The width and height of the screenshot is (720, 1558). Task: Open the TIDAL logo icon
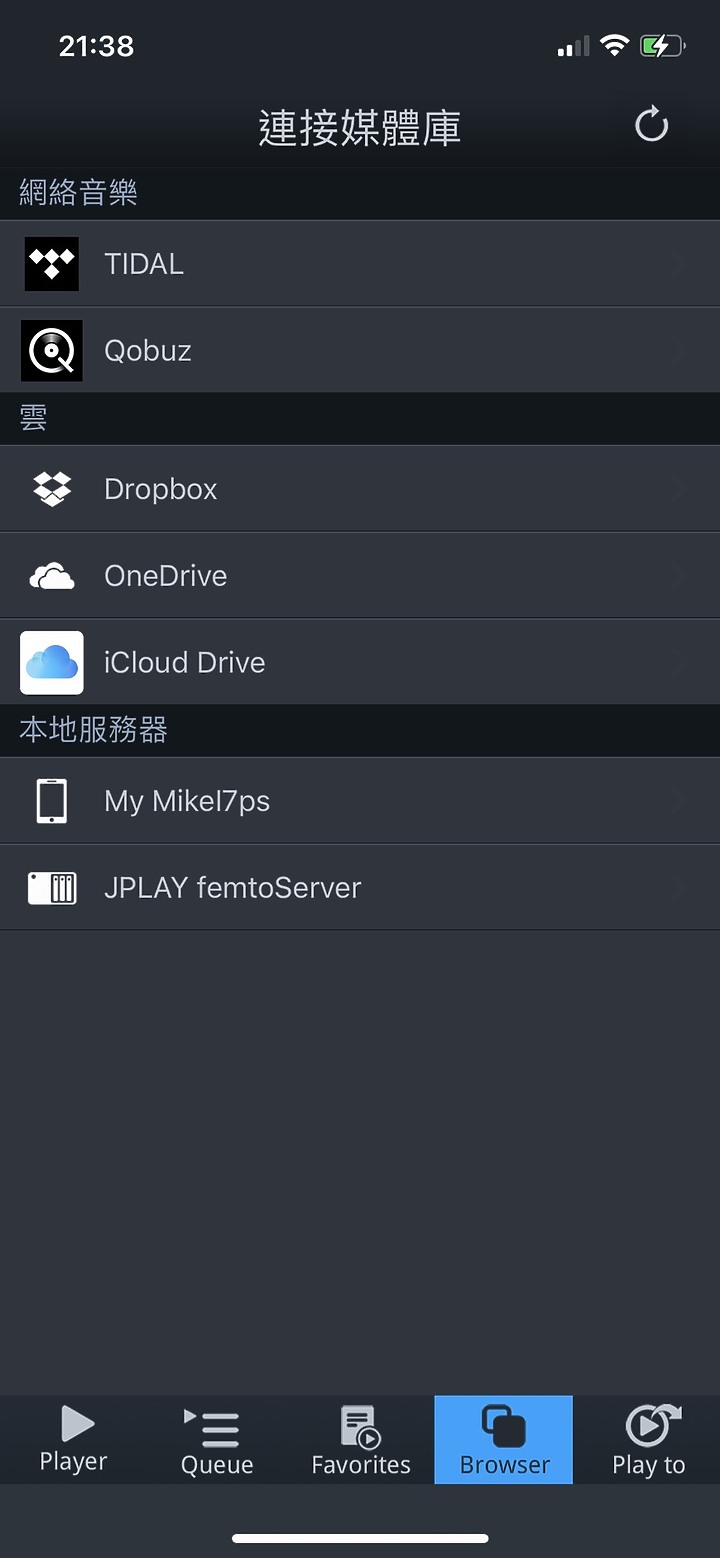click(52, 264)
